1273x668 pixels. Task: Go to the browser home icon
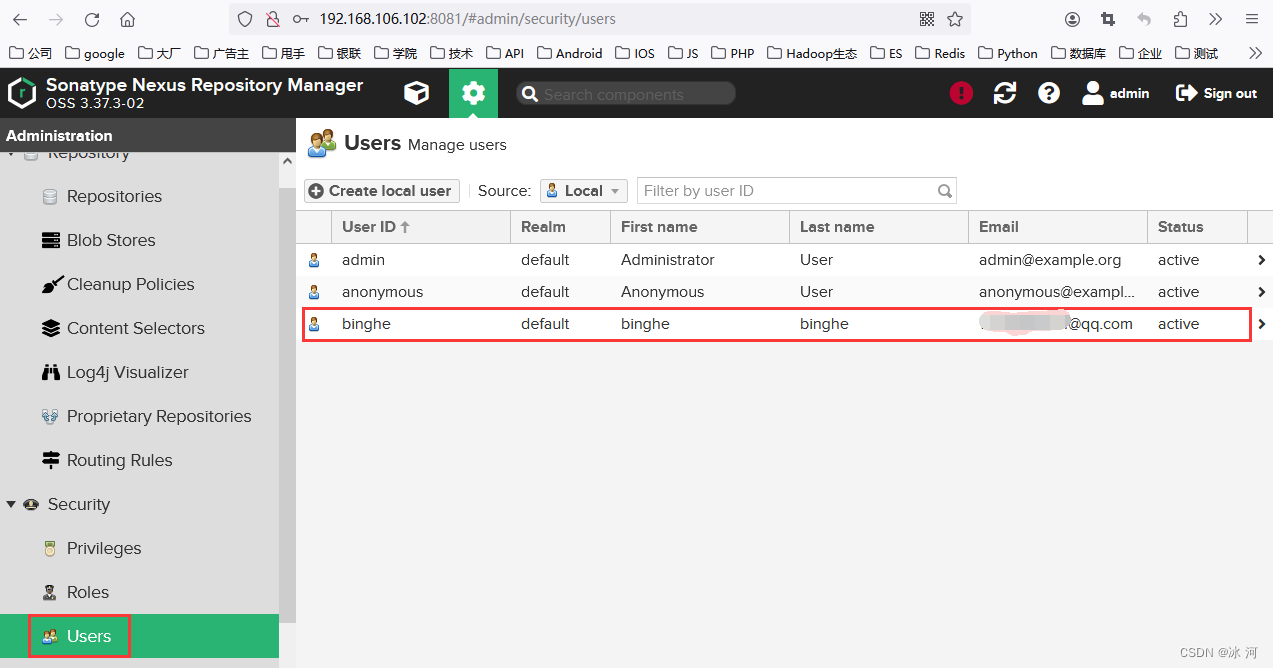point(127,19)
